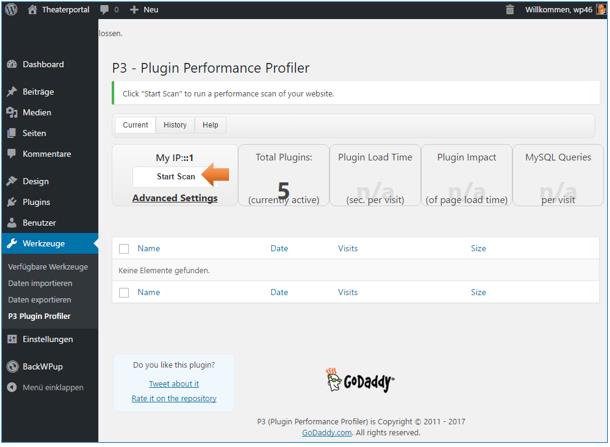The image size is (610, 447).
Task: Tick the select-all checkbox in table footer
Action: [x=124, y=293]
